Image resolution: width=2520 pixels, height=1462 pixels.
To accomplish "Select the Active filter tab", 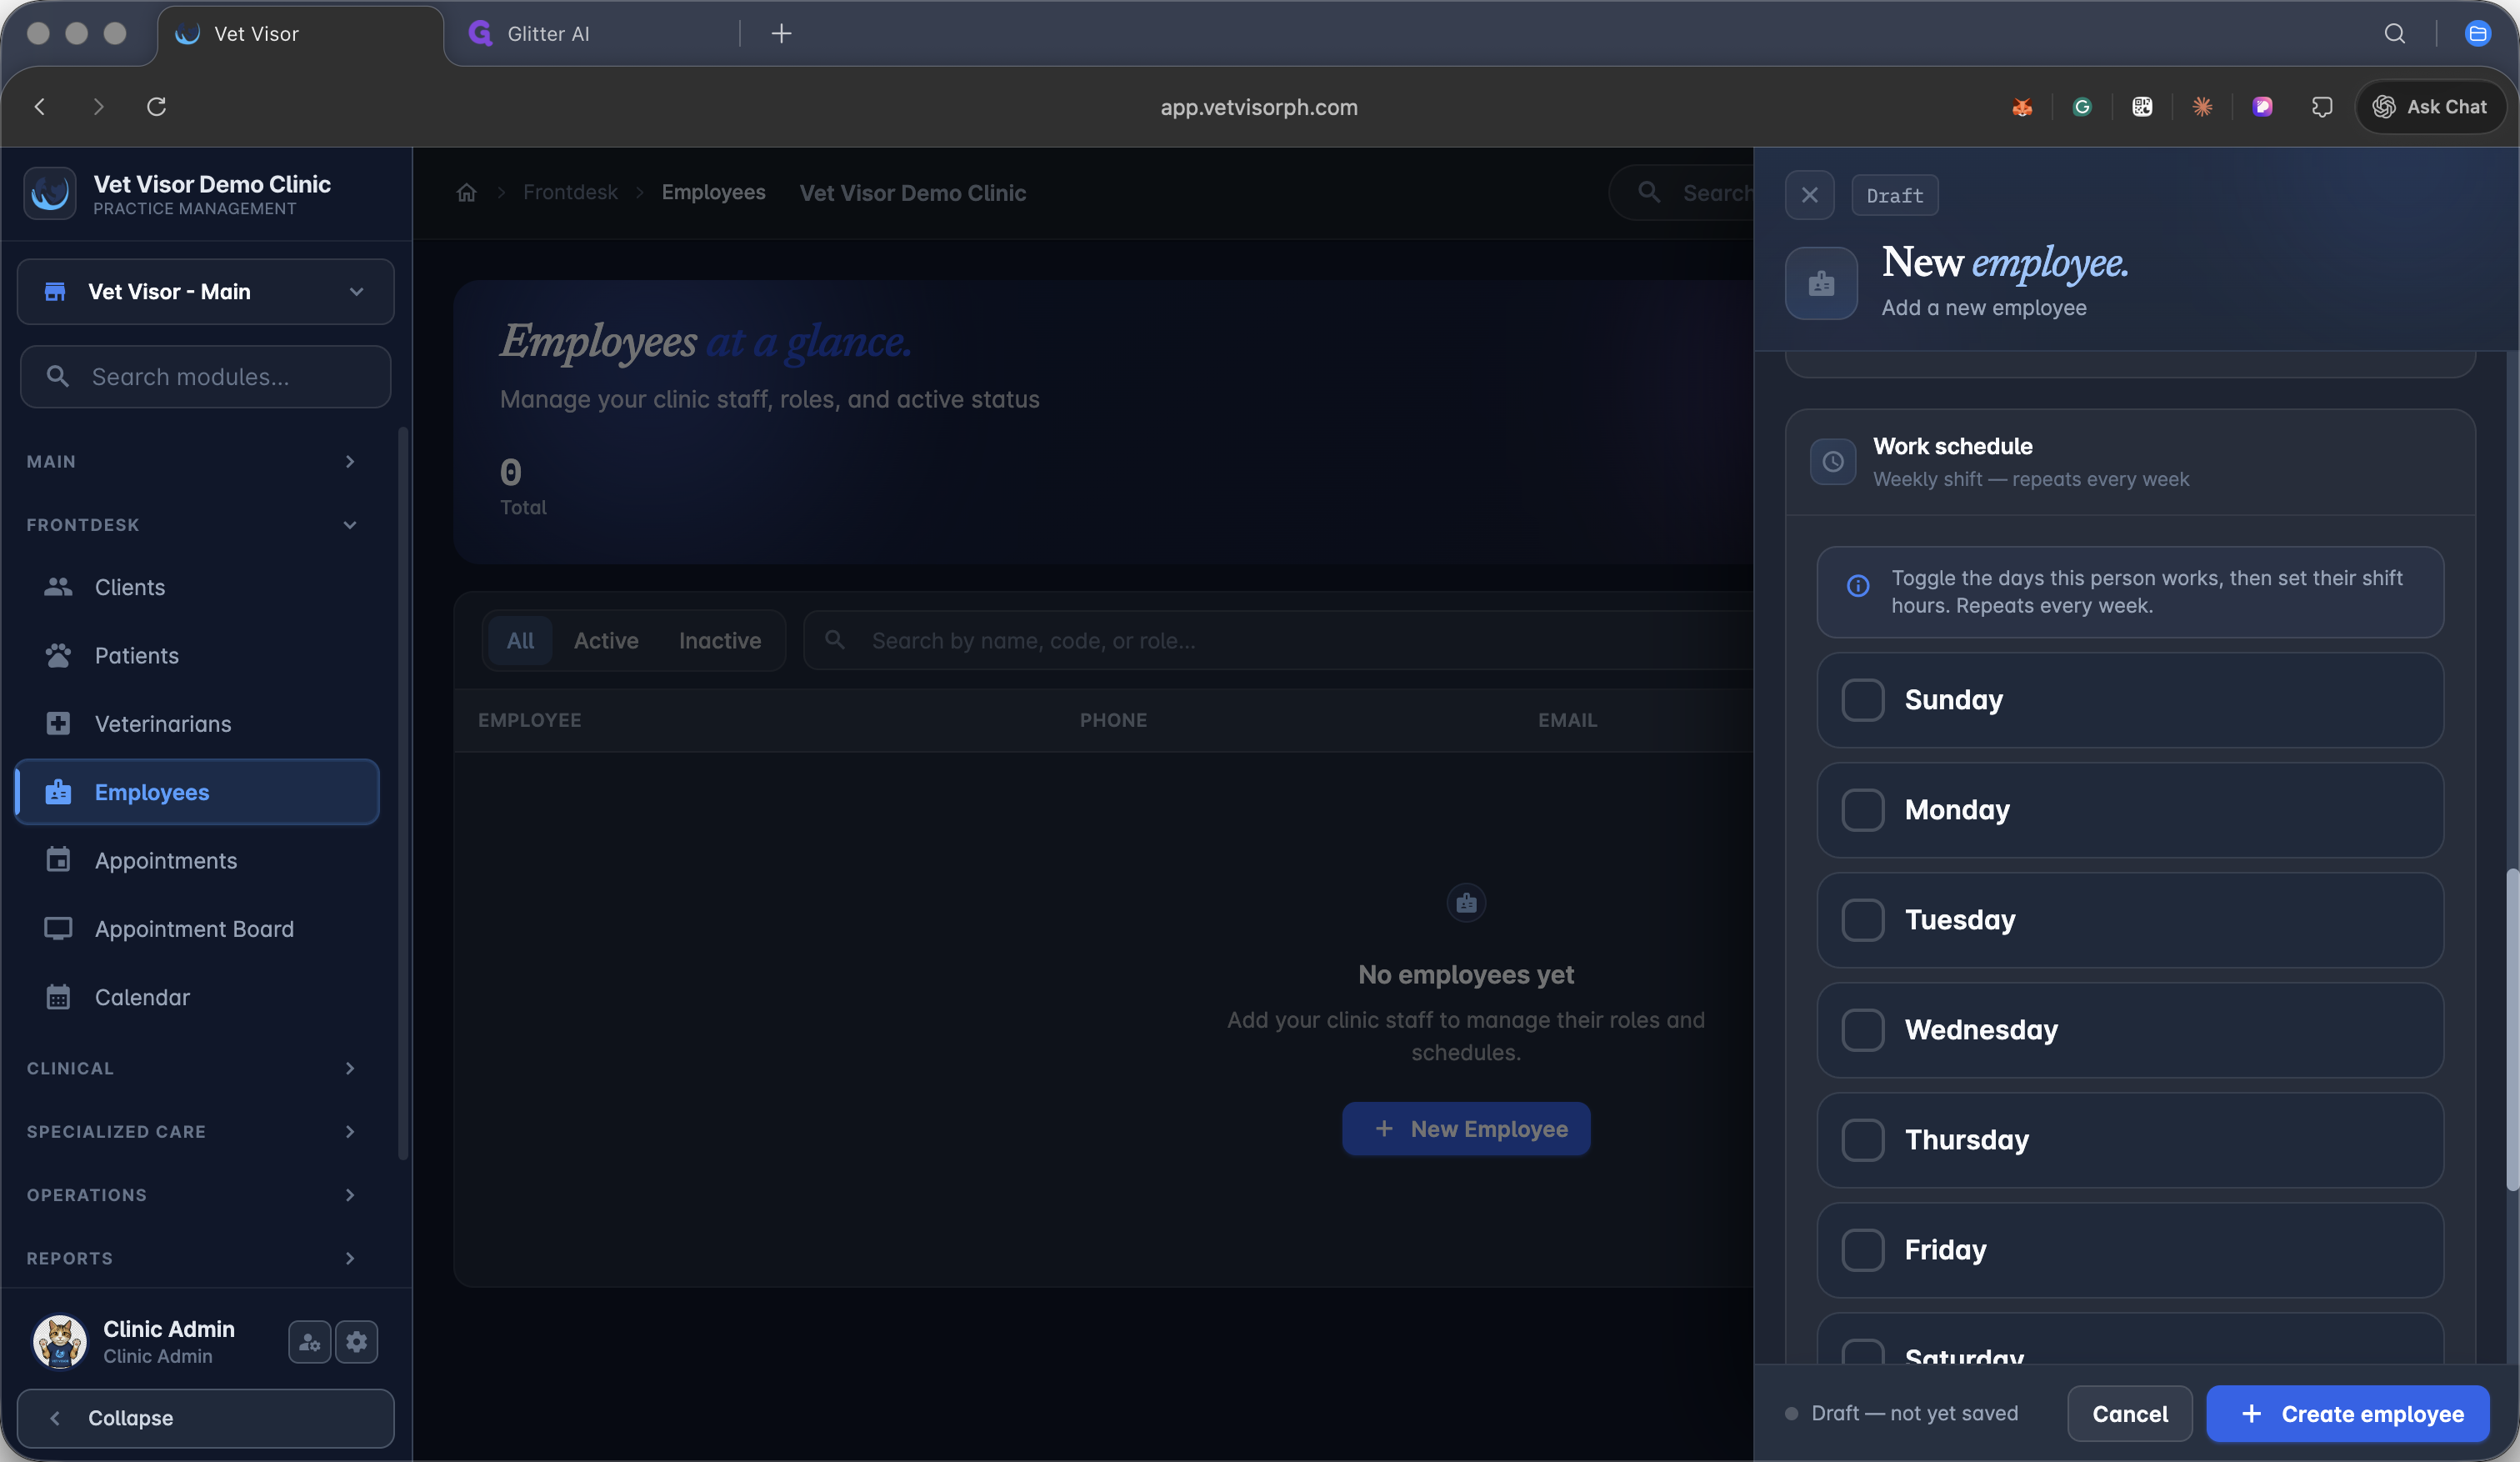I will point(606,640).
